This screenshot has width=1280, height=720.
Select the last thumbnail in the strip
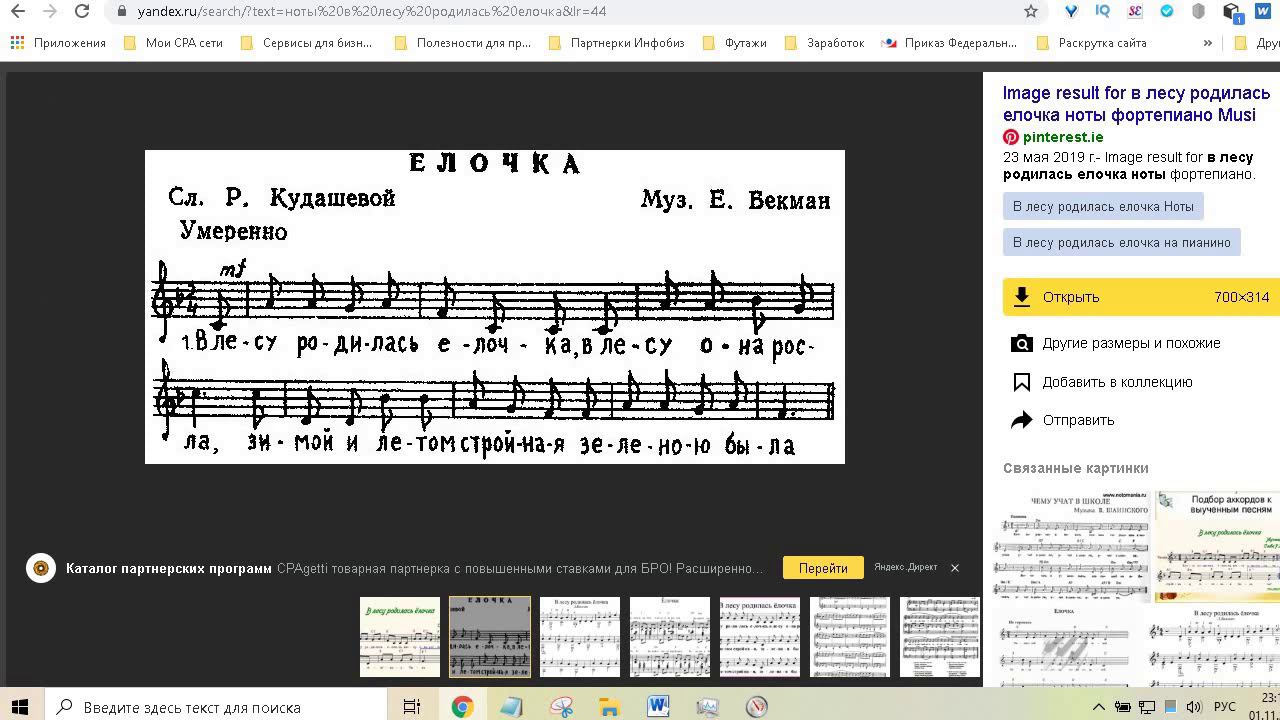(940, 637)
